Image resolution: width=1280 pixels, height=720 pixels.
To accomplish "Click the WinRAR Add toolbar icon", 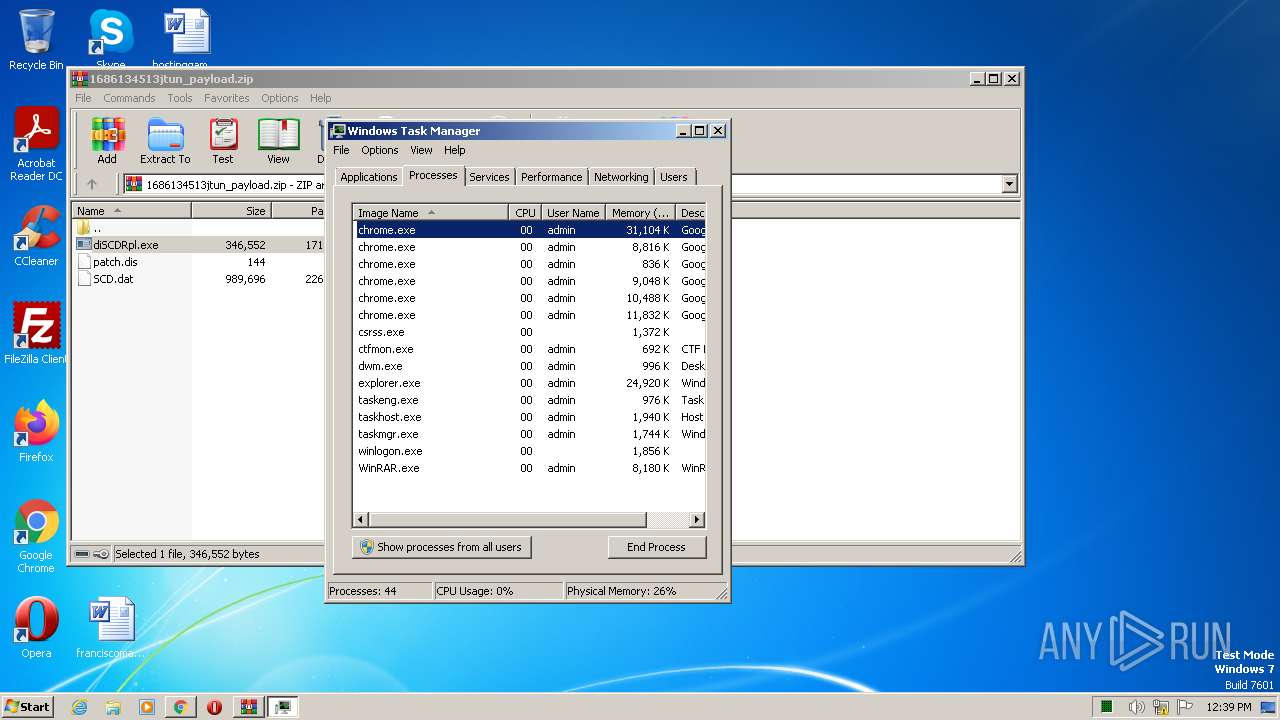I will tap(107, 141).
